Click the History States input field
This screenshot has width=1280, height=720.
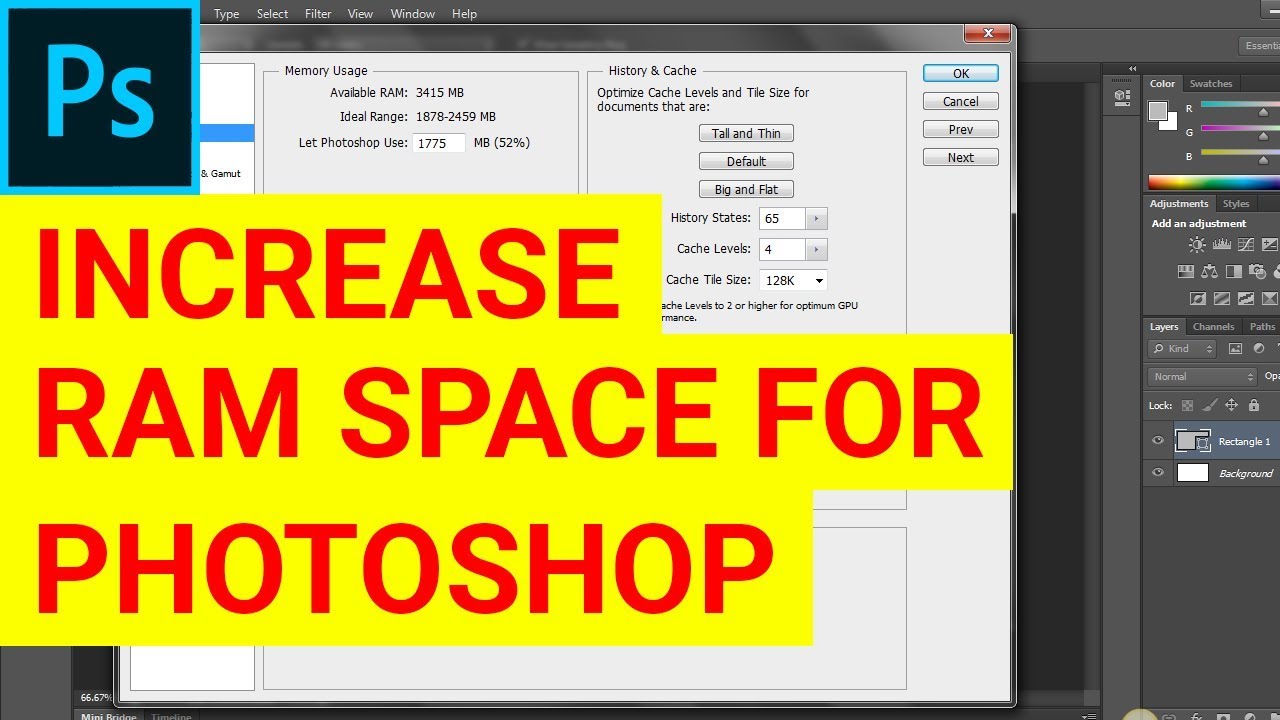click(783, 219)
